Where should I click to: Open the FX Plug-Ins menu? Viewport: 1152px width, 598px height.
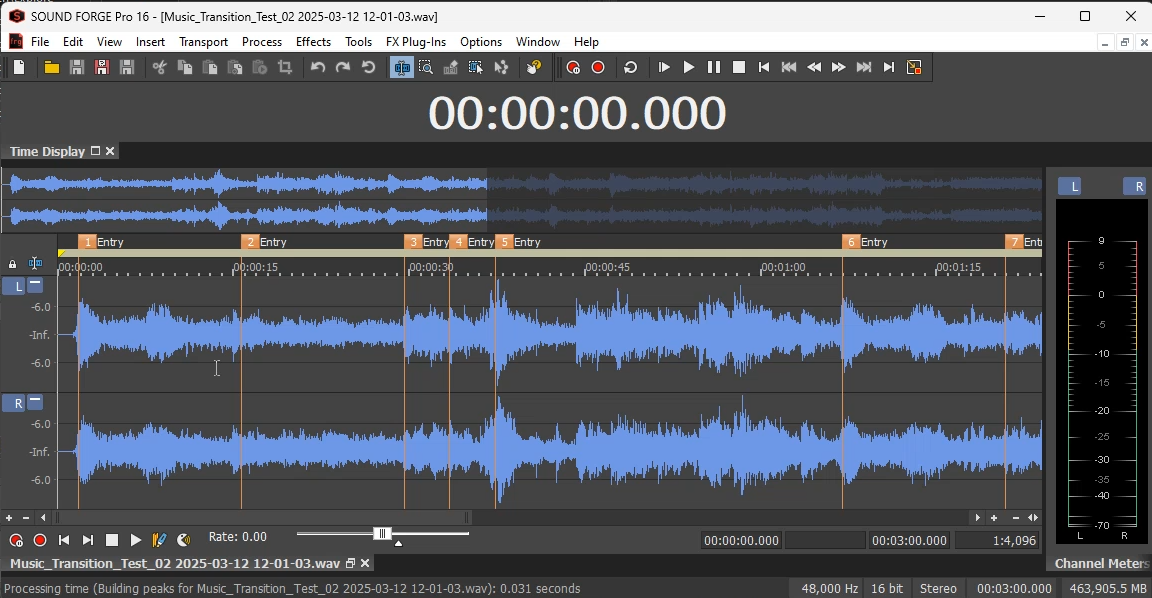(416, 42)
